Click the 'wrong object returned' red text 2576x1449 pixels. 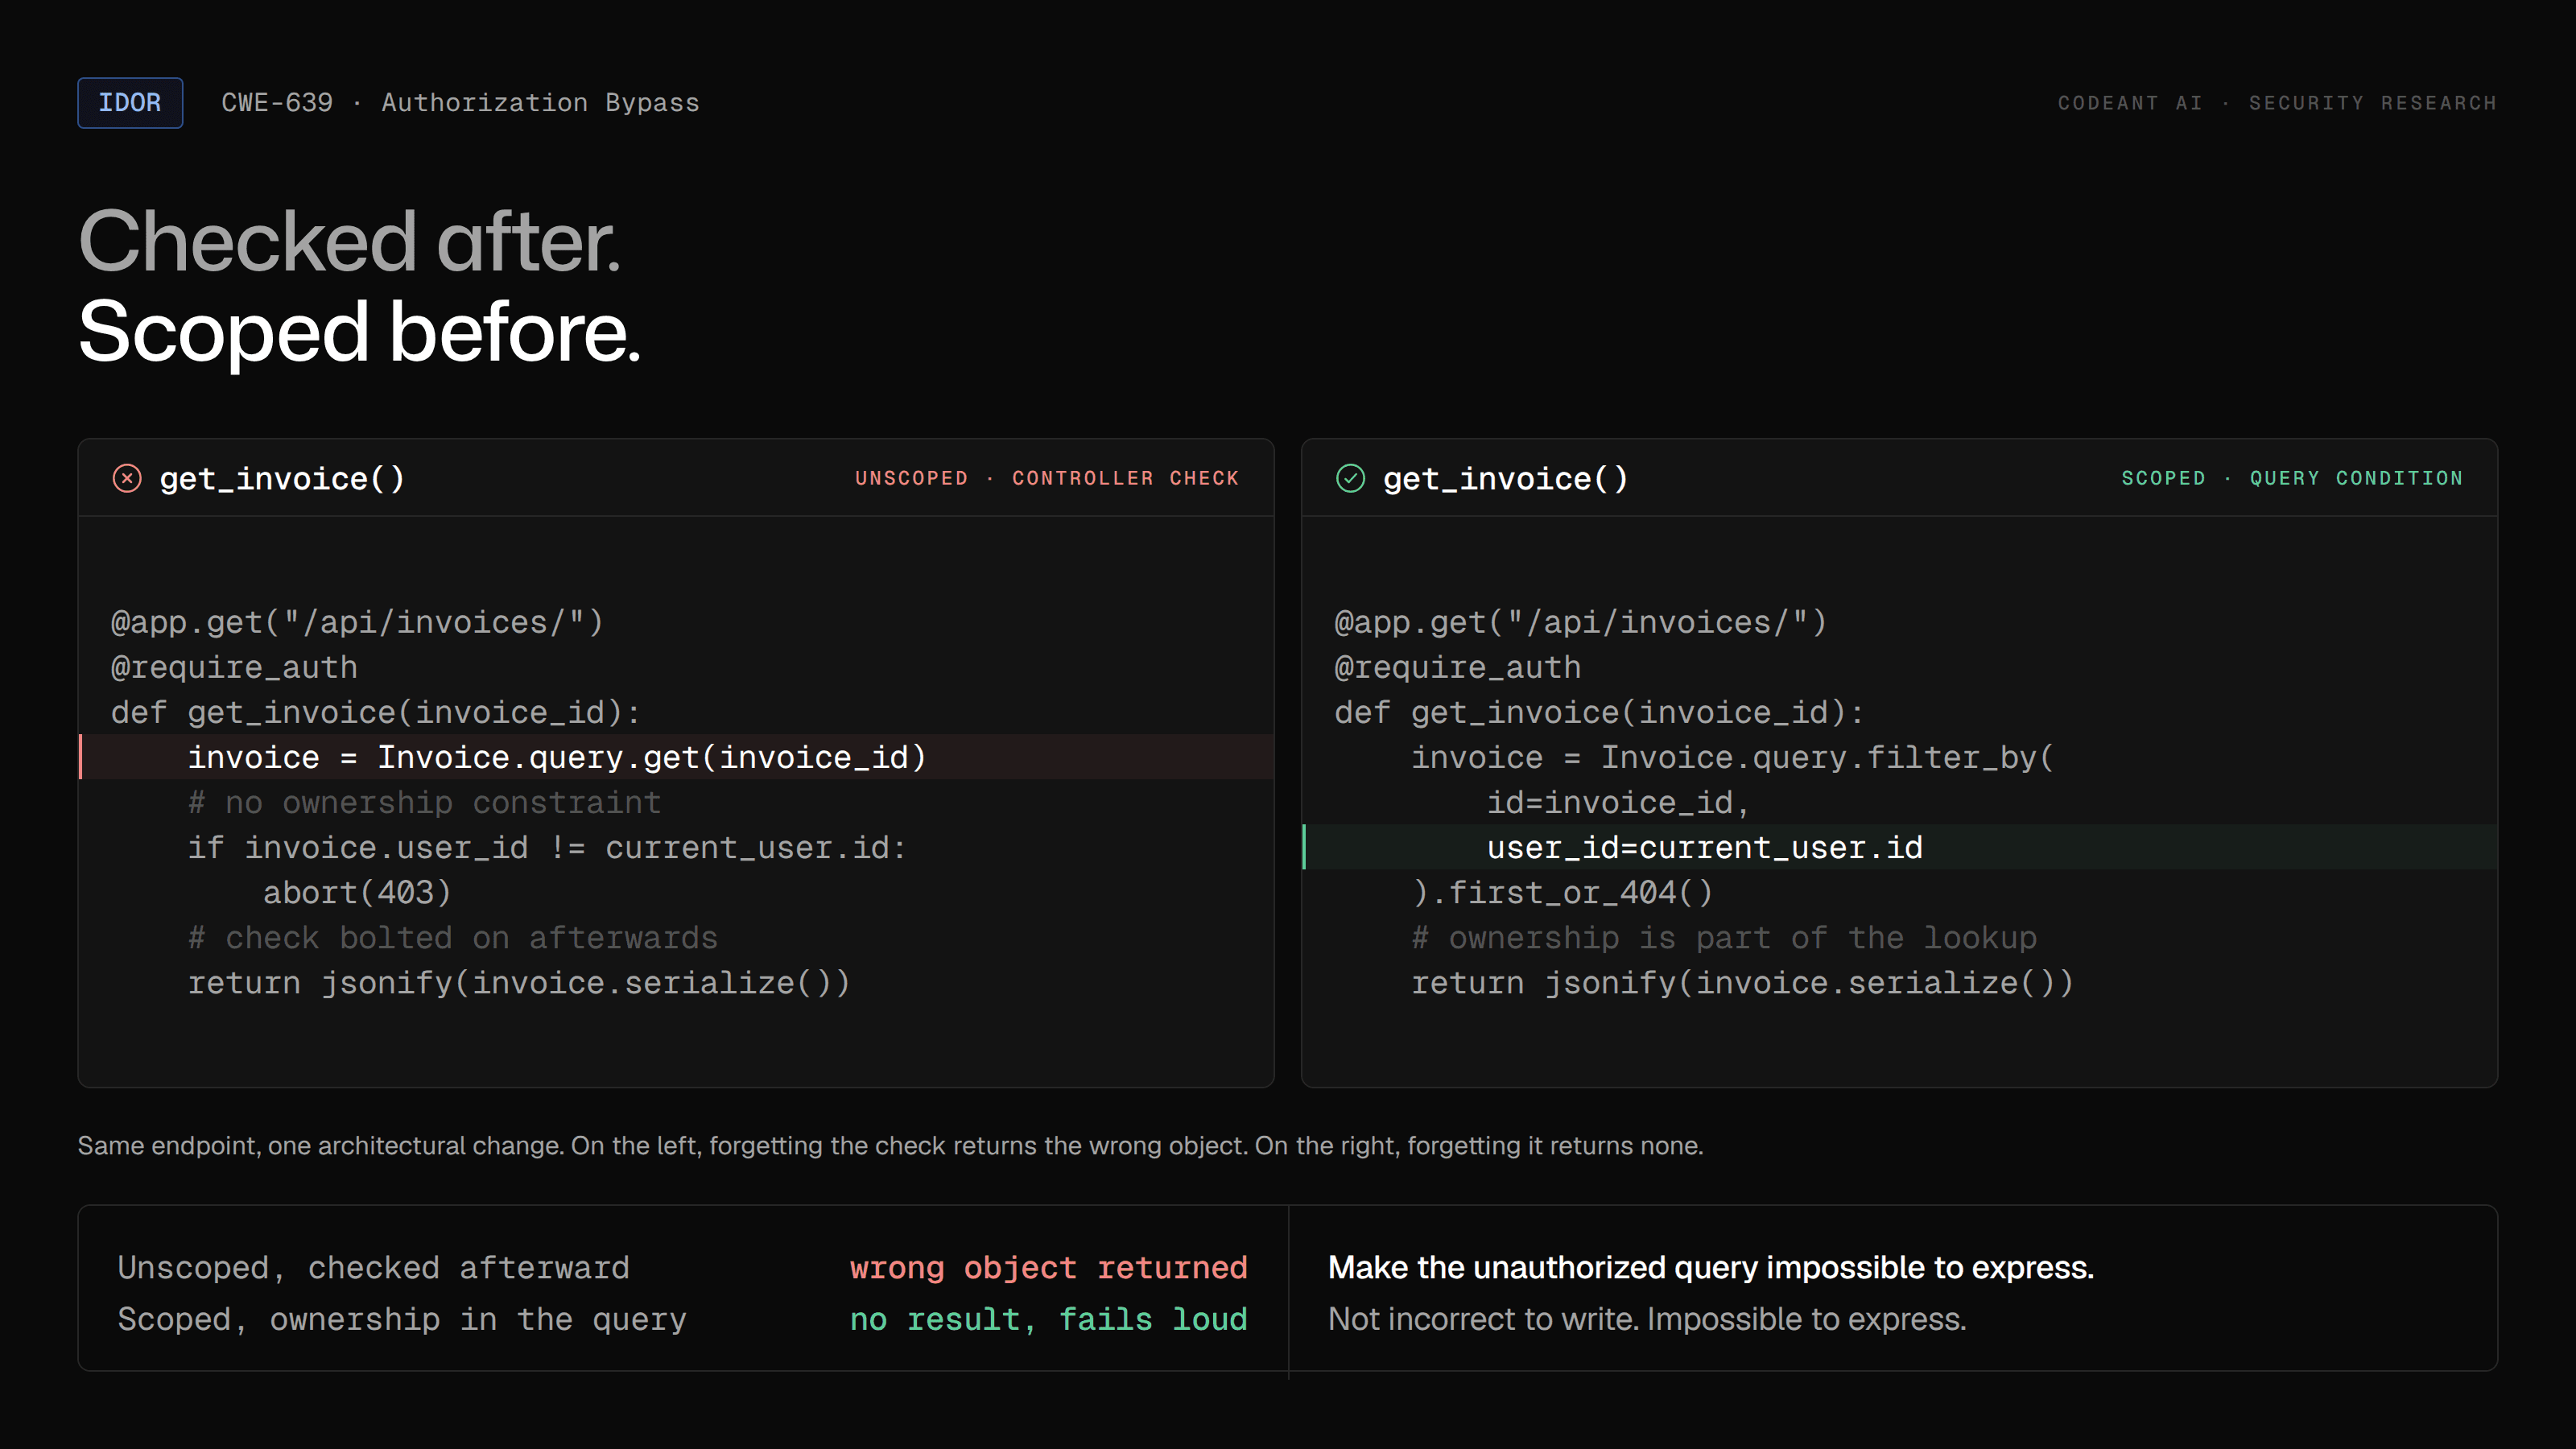click(x=1048, y=1268)
